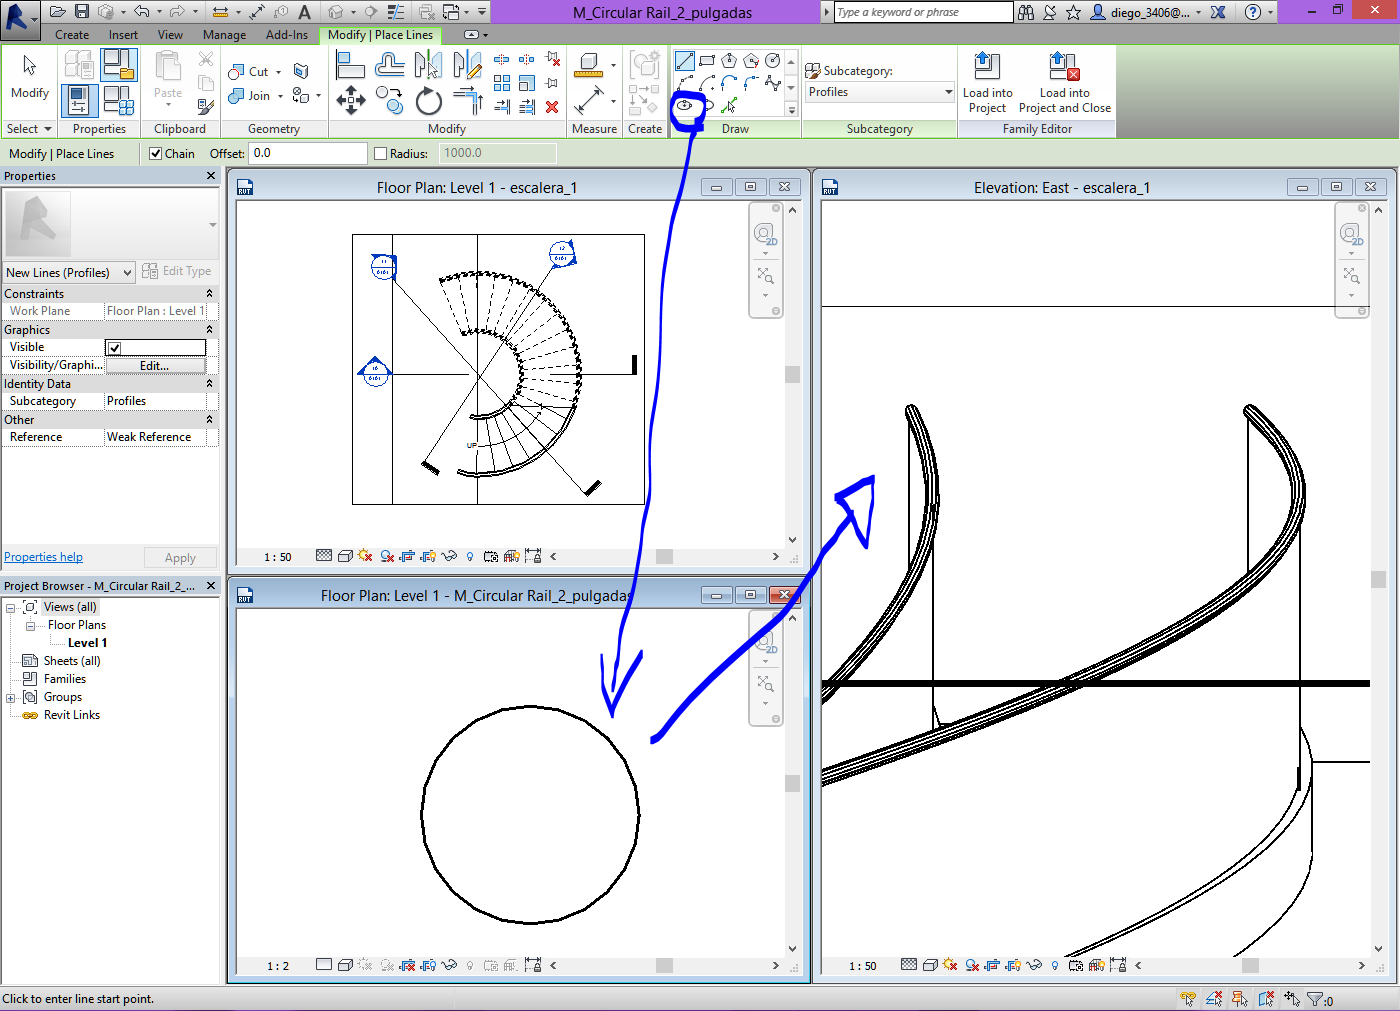Click the Help question mark icon
This screenshot has width=1400, height=1011.
coord(1253,12)
